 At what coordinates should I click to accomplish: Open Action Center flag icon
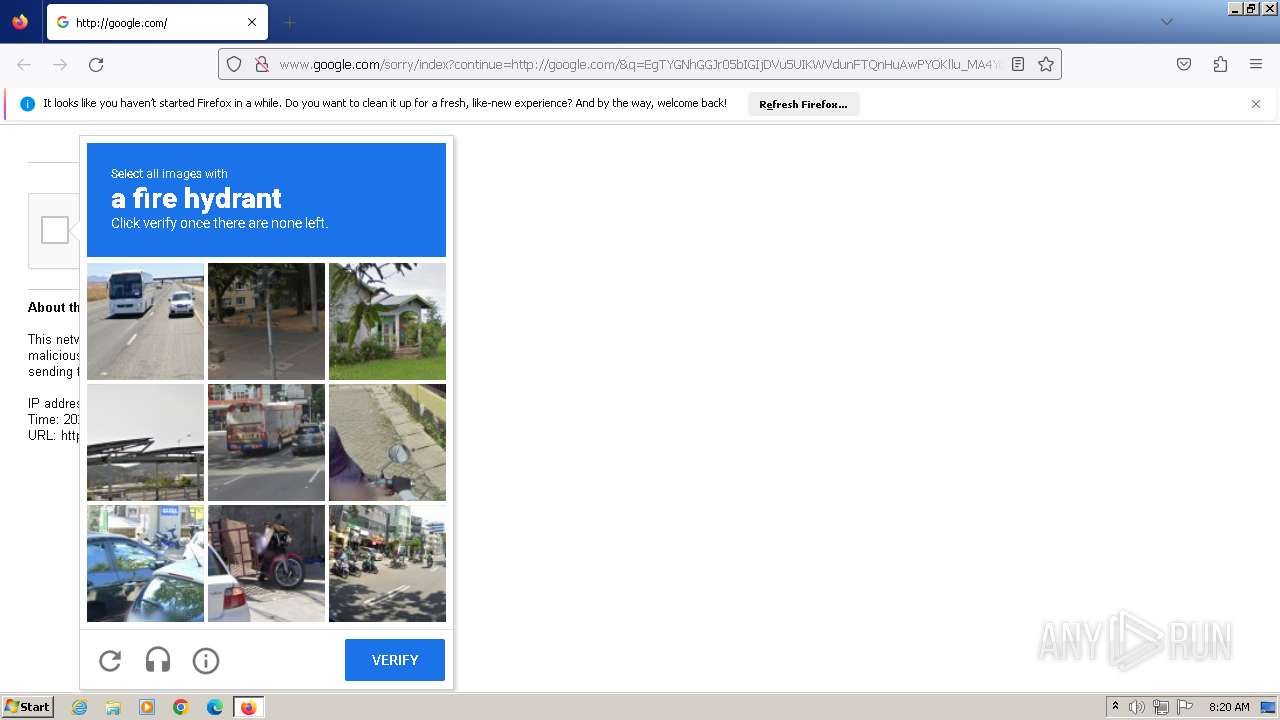1185,707
